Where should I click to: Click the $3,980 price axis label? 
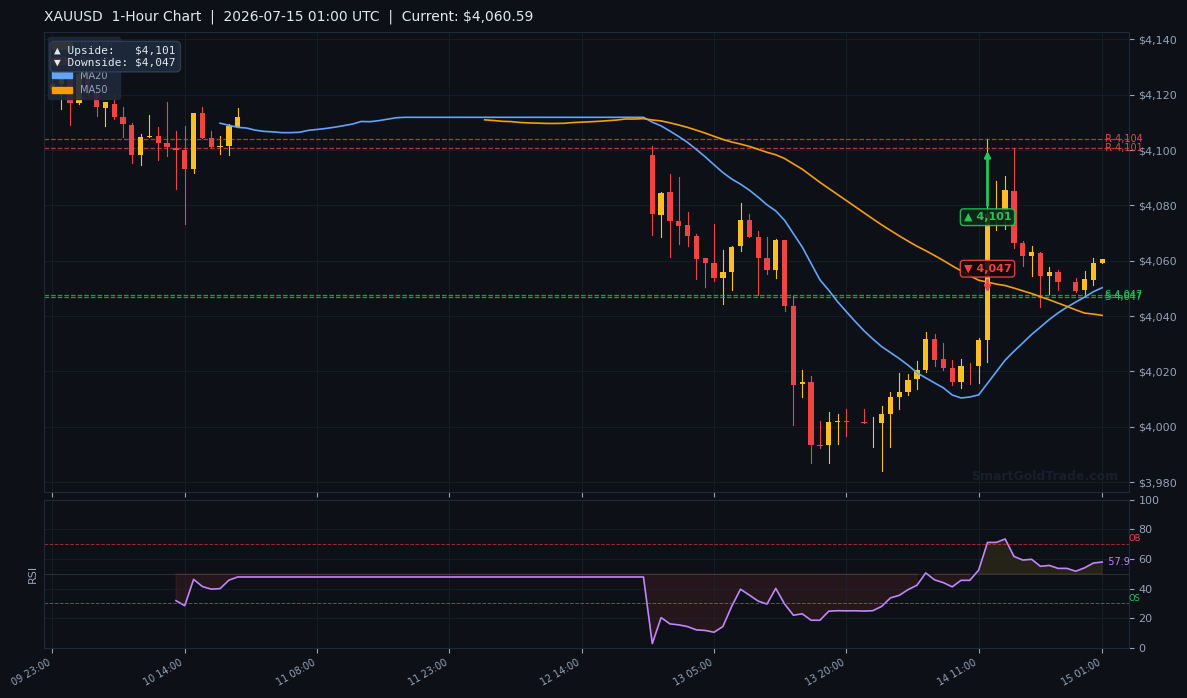tap(1157, 483)
